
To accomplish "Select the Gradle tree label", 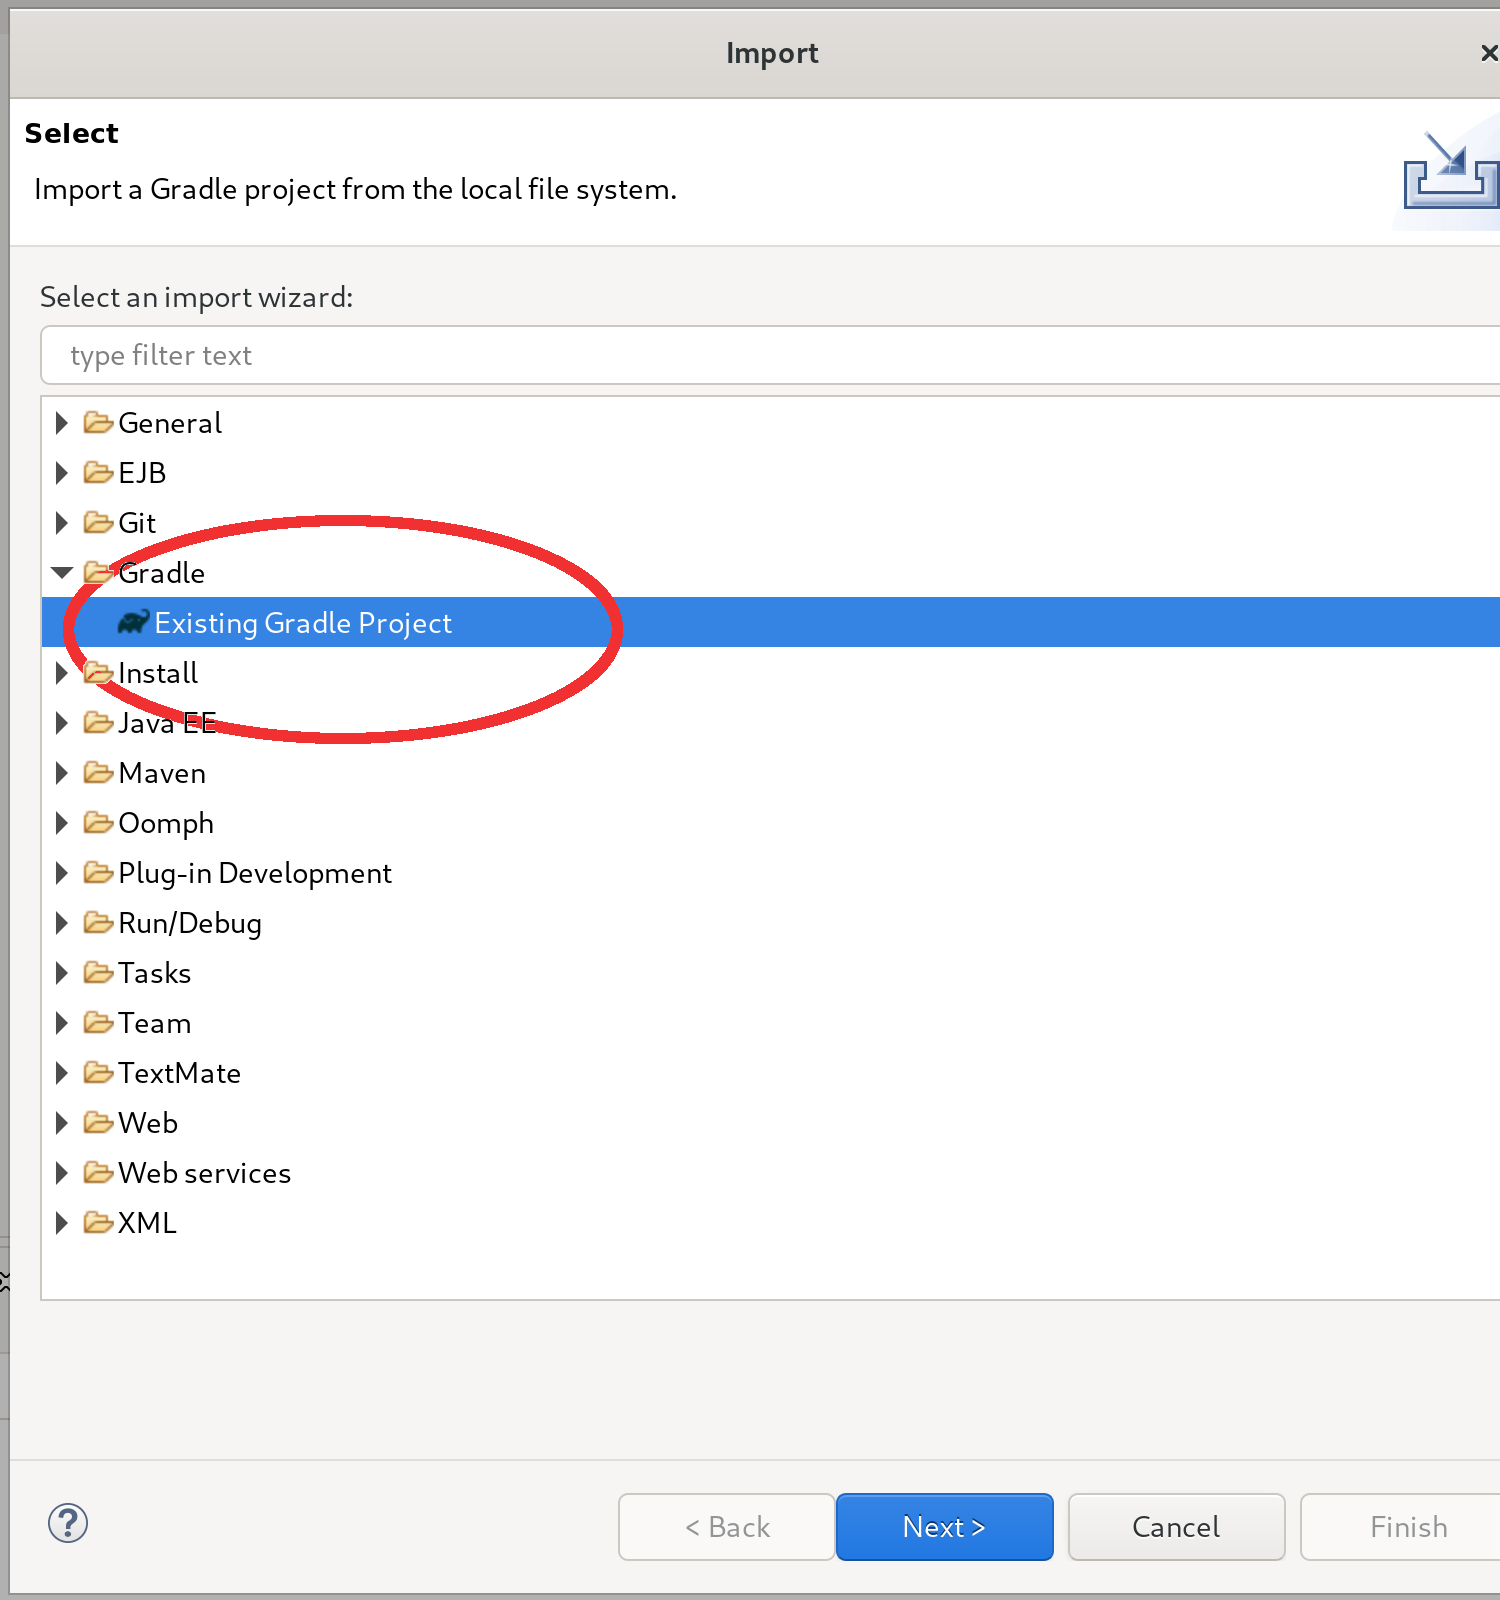I will click(x=161, y=573).
